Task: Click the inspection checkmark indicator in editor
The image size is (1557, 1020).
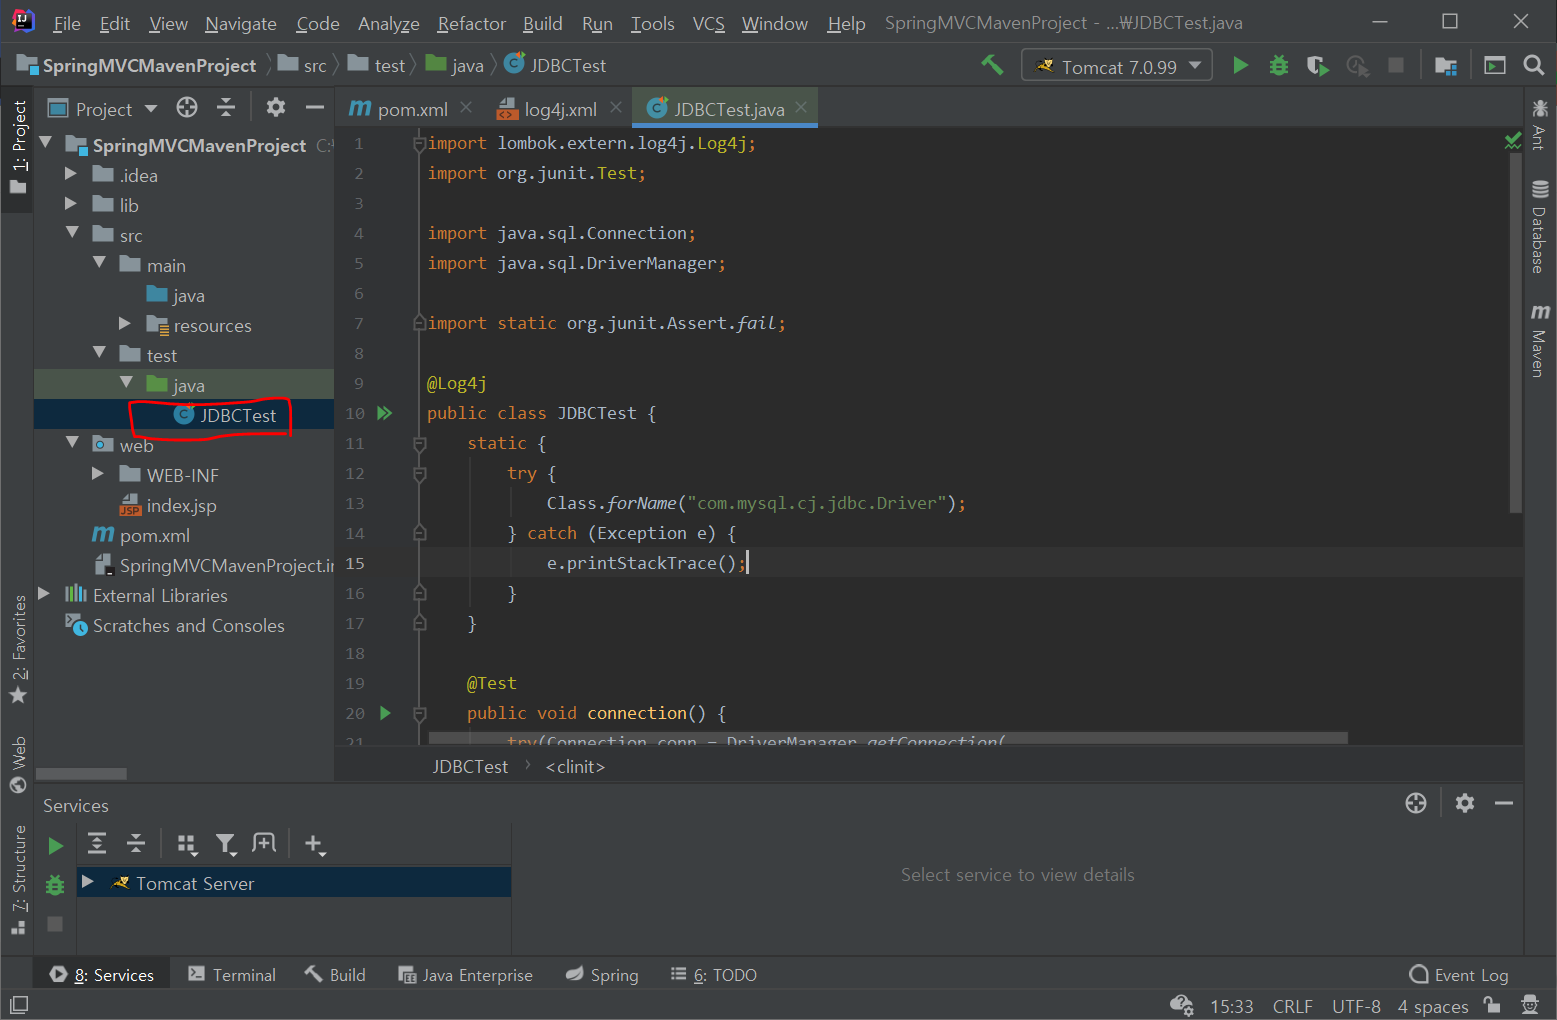Action: click(x=1513, y=142)
